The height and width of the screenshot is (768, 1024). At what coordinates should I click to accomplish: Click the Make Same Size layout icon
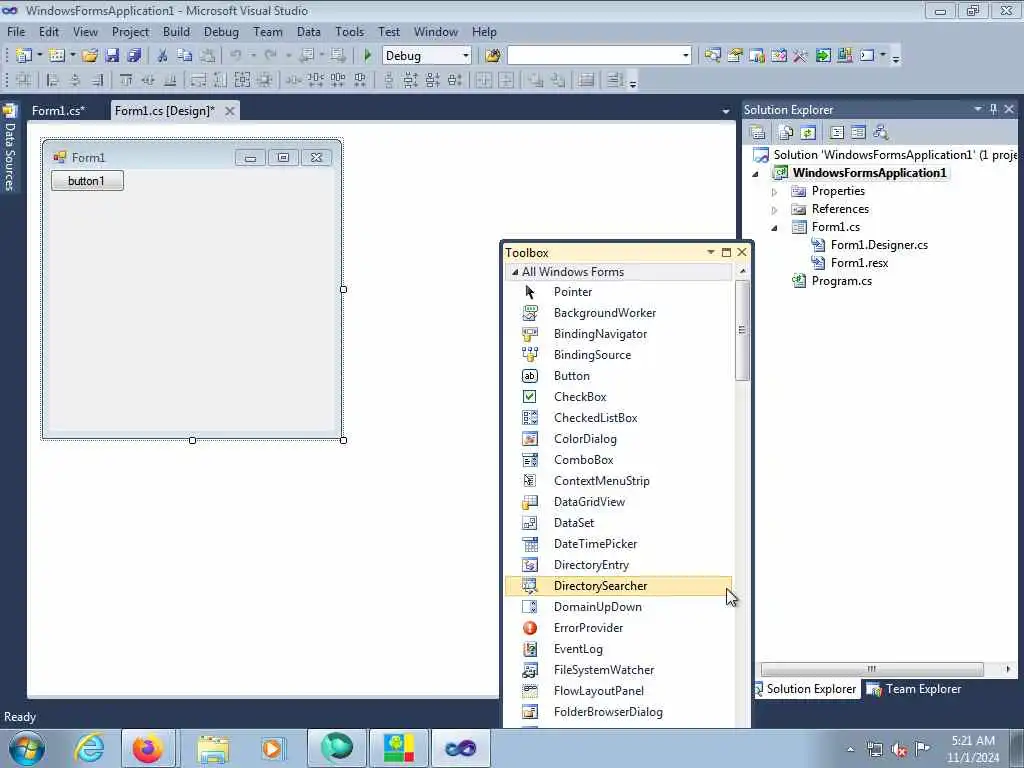click(242, 80)
